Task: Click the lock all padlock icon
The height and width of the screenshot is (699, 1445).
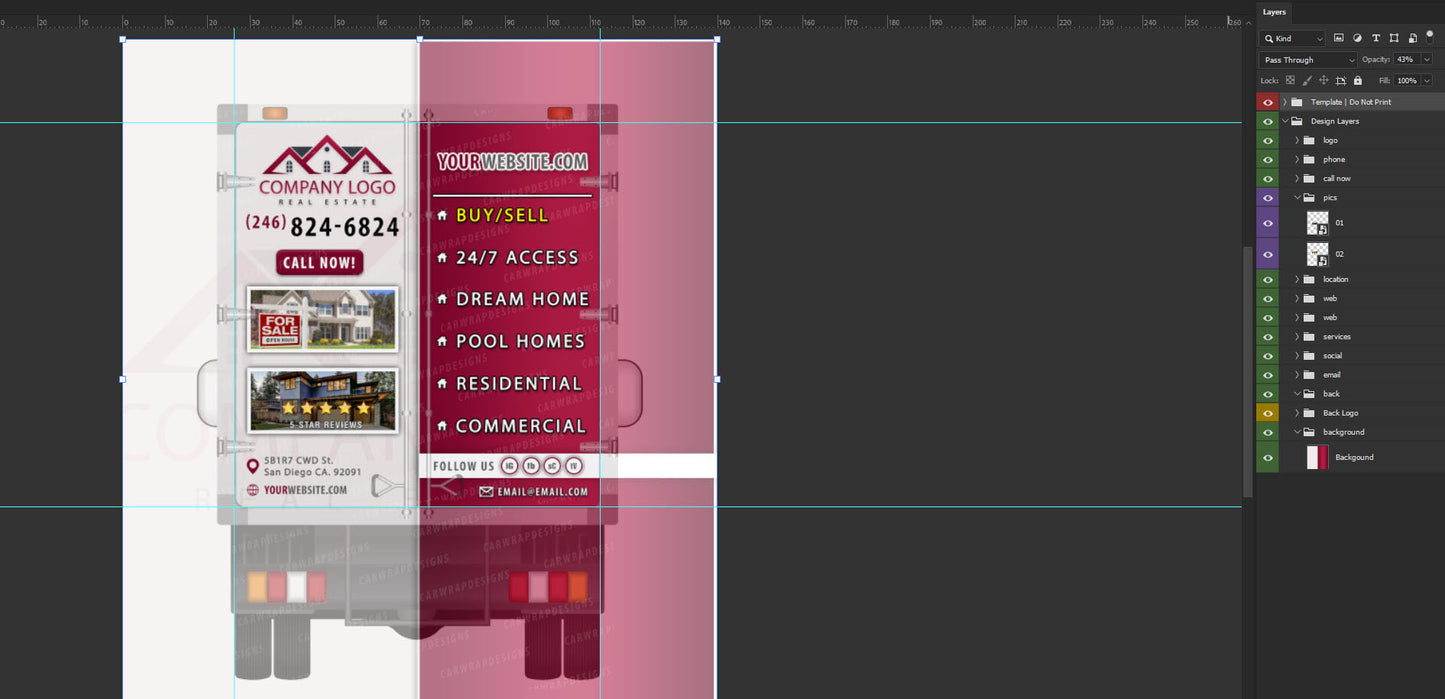Action: pos(1357,80)
